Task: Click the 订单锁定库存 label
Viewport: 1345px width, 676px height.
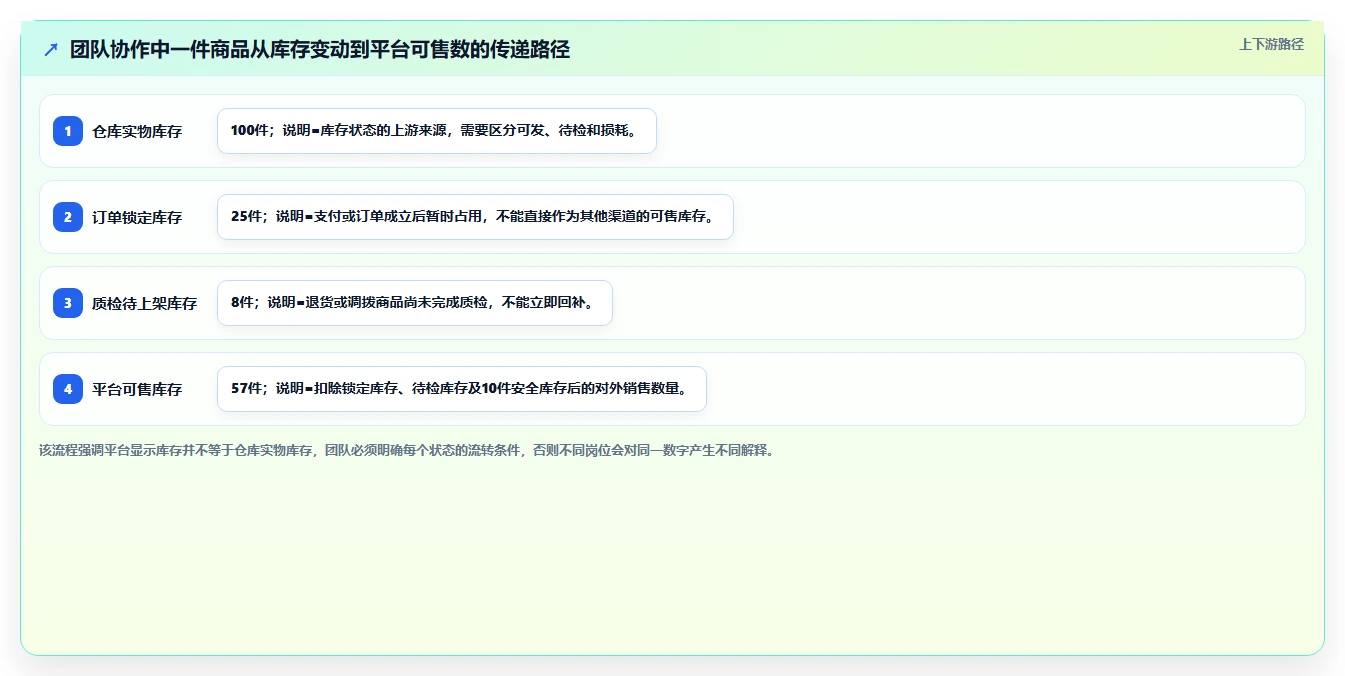Action: tap(137, 217)
